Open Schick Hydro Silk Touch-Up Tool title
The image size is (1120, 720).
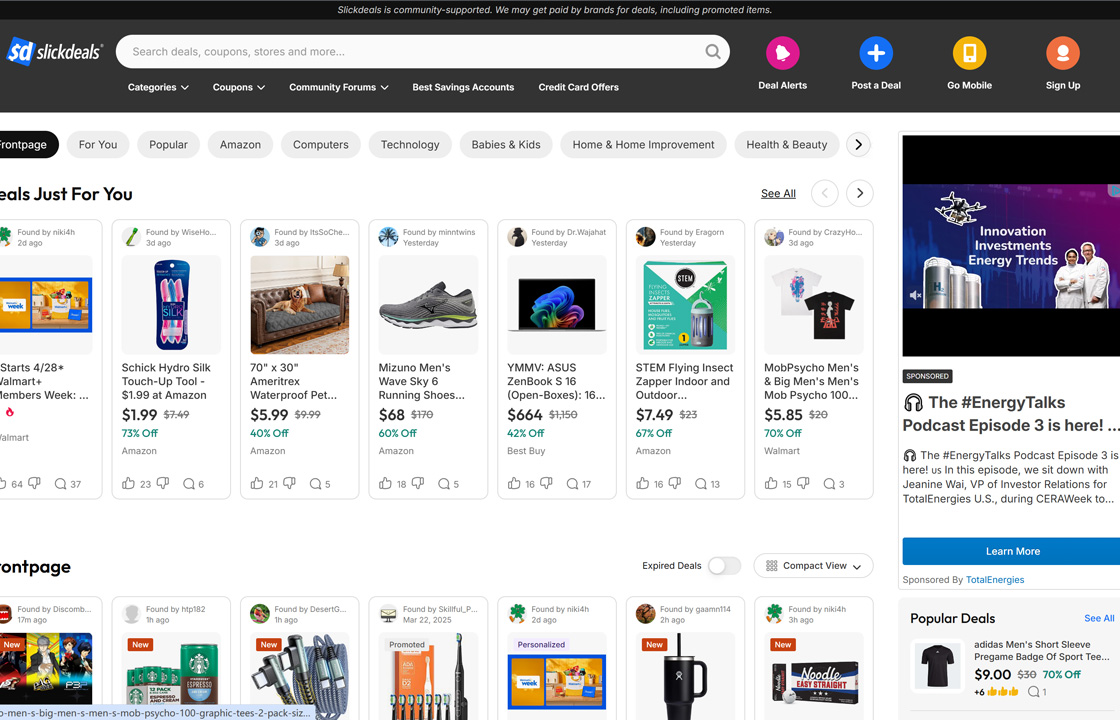tap(166, 381)
